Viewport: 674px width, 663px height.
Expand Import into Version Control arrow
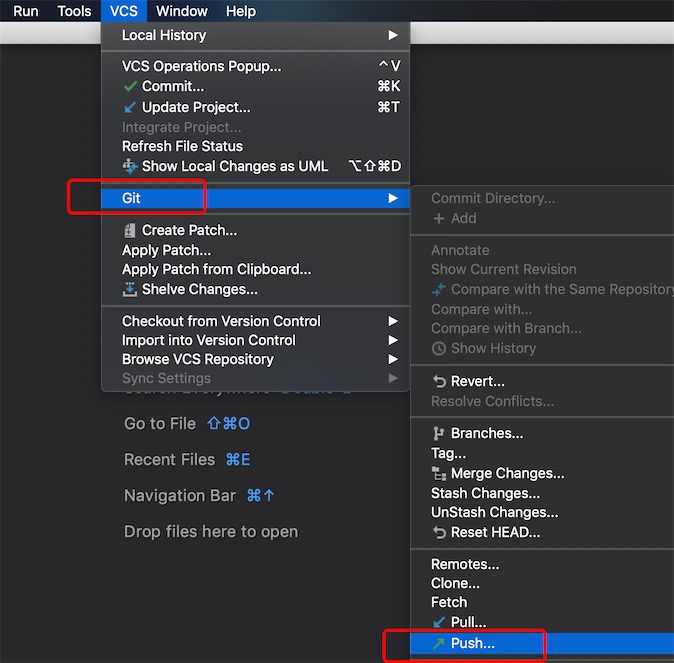click(393, 340)
